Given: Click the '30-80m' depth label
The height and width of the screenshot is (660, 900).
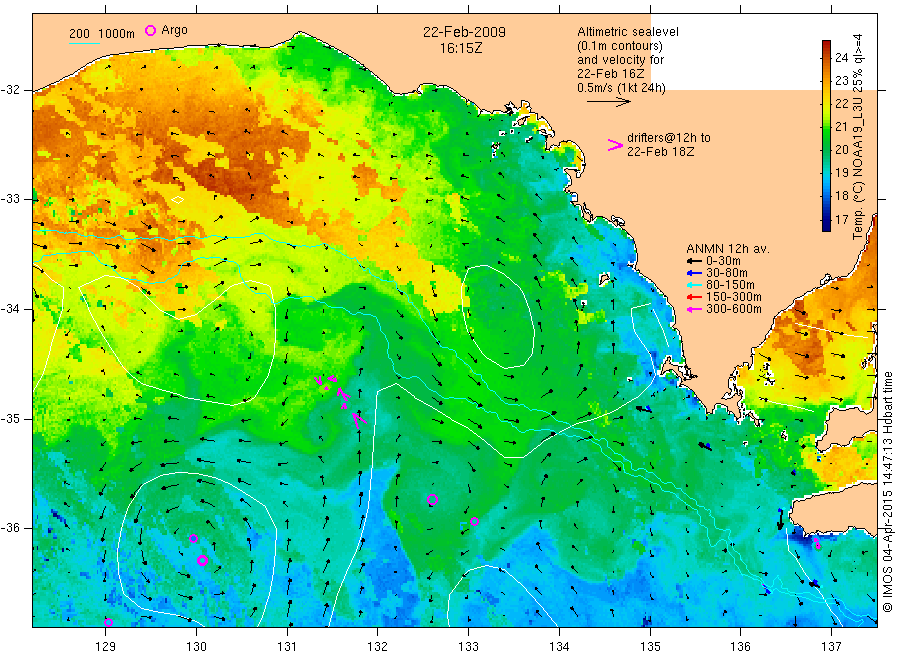Looking at the screenshot, I should [x=727, y=273].
